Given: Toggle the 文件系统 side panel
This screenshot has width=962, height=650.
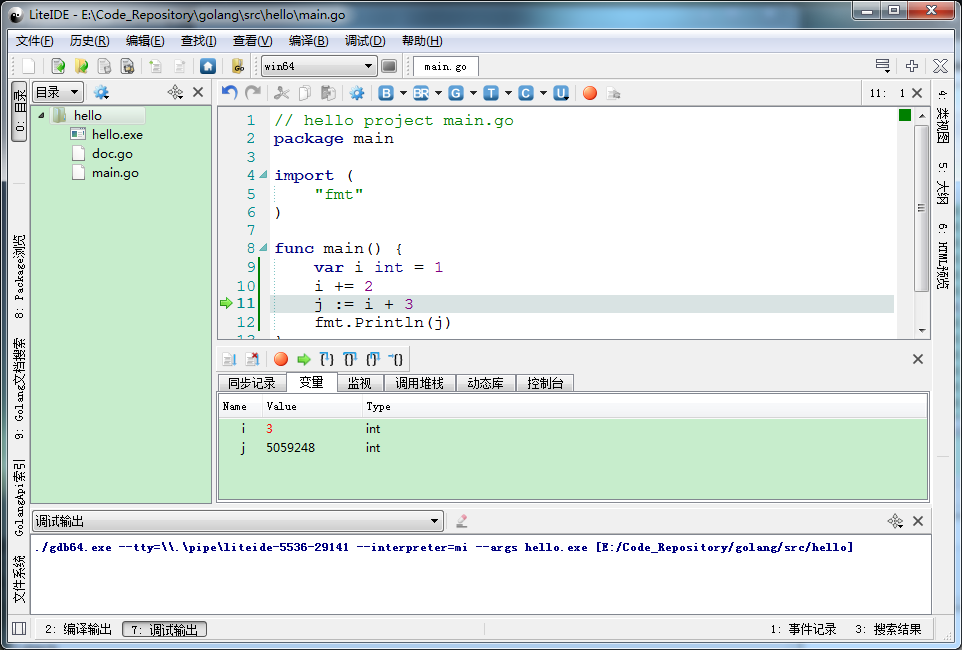Looking at the screenshot, I should coord(20,579).
